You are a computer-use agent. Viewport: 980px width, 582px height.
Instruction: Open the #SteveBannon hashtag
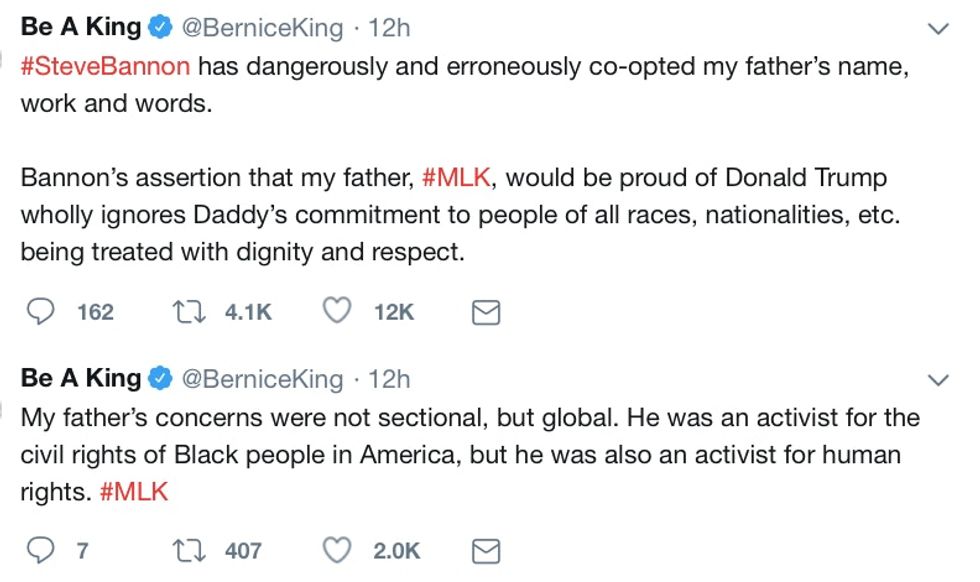(105, 67)
